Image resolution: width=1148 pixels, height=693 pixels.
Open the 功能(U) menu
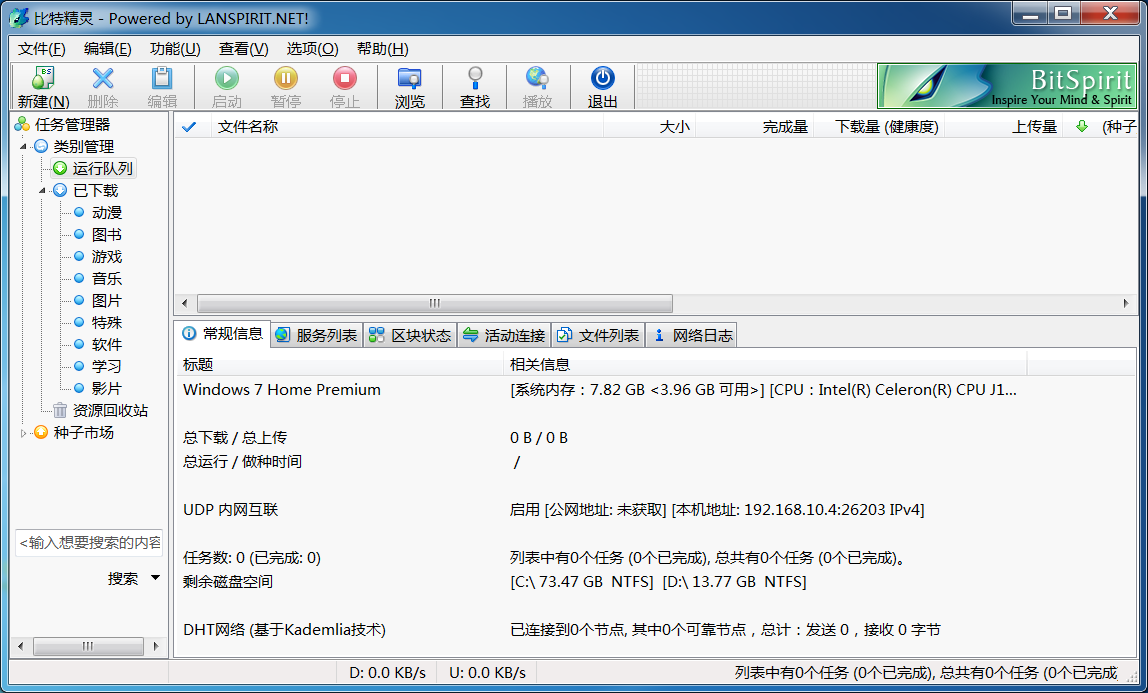click(x=175, y=49)
